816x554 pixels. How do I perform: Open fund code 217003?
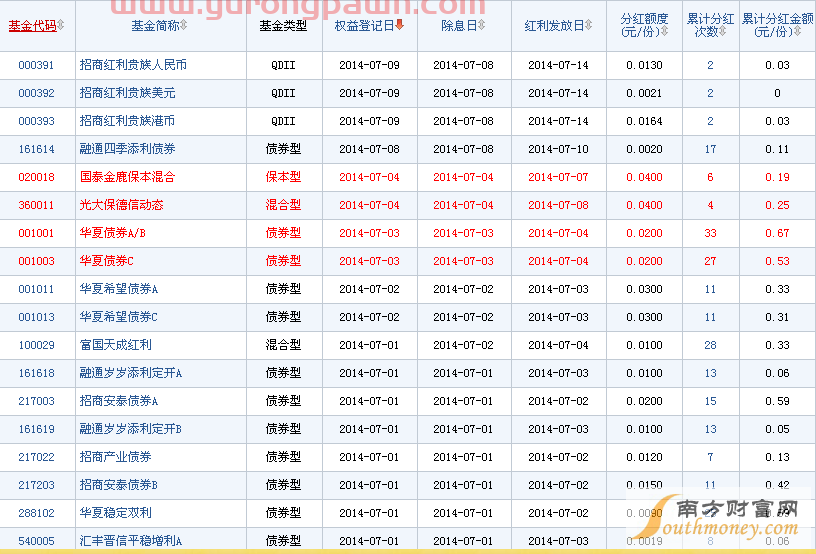pos(36,402)
